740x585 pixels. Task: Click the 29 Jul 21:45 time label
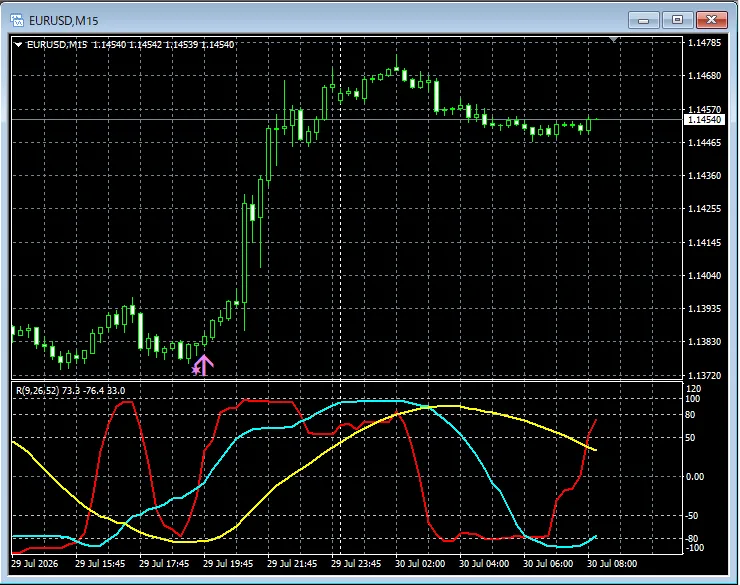point(292,564)
